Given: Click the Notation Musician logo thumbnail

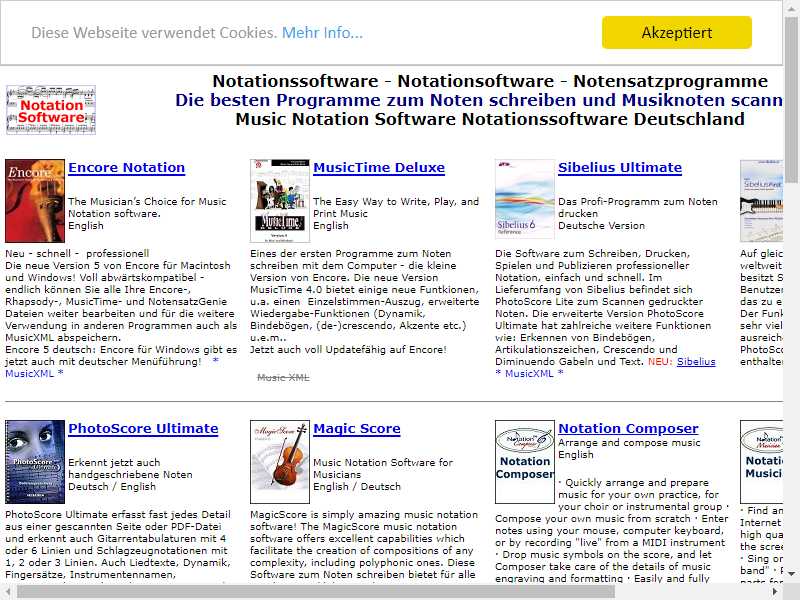Looking at the screenshot, I should [x=761, y=462].
